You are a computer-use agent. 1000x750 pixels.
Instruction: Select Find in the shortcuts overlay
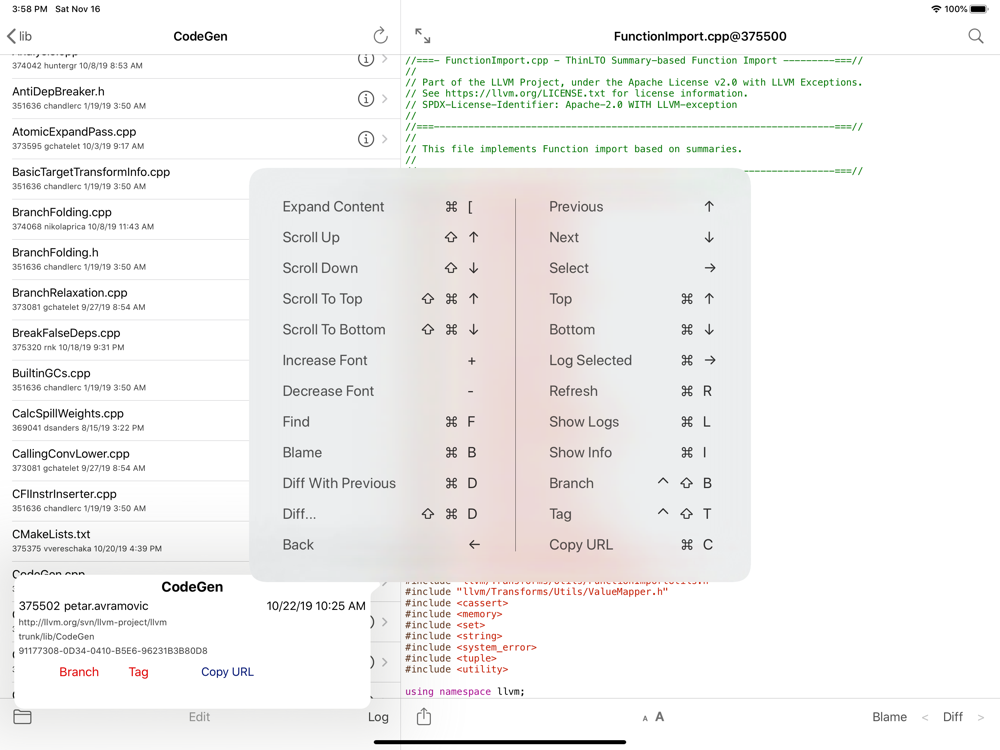coord(380,422)
